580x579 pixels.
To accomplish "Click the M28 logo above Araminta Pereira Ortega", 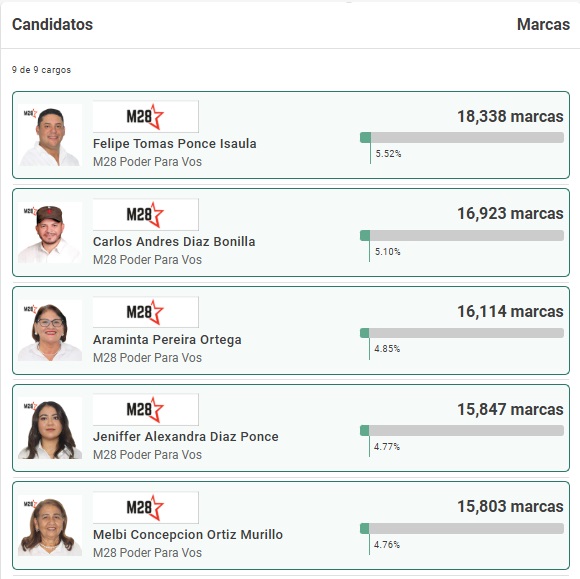I will [x=145, y=312].
